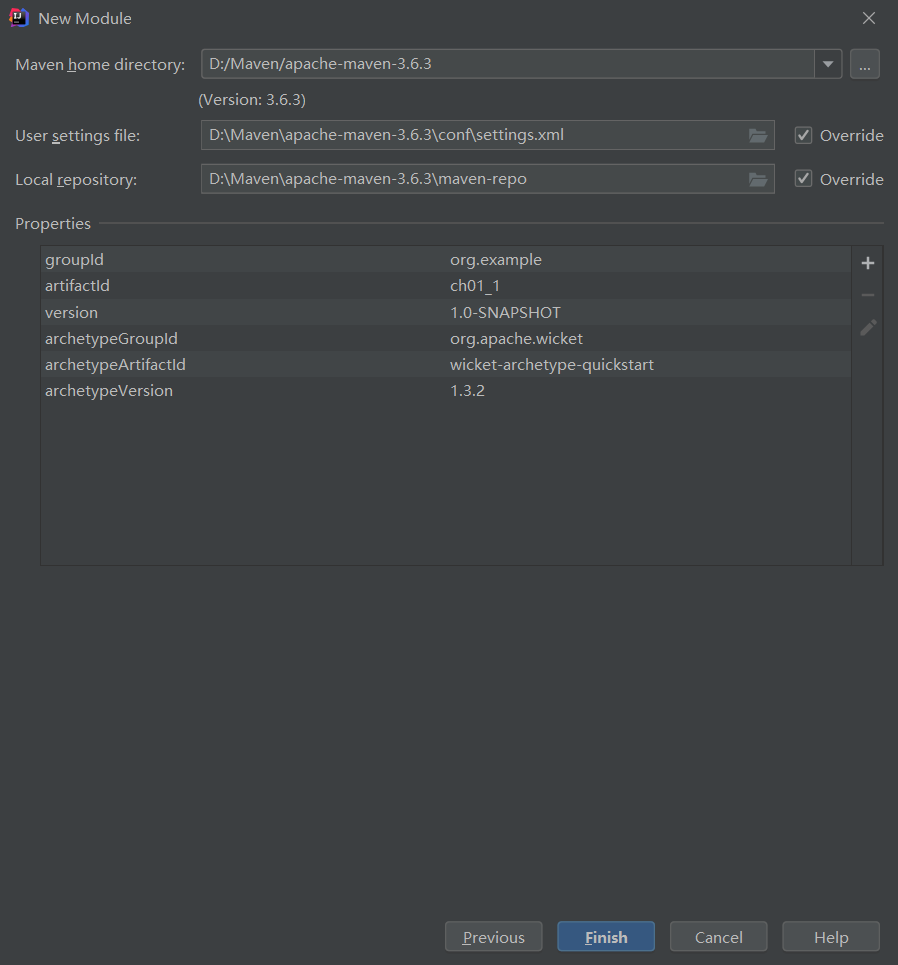This screenshot has height=965, width=898.
Task: Click the edit property pencil icon
Action: tap(868, 327)
